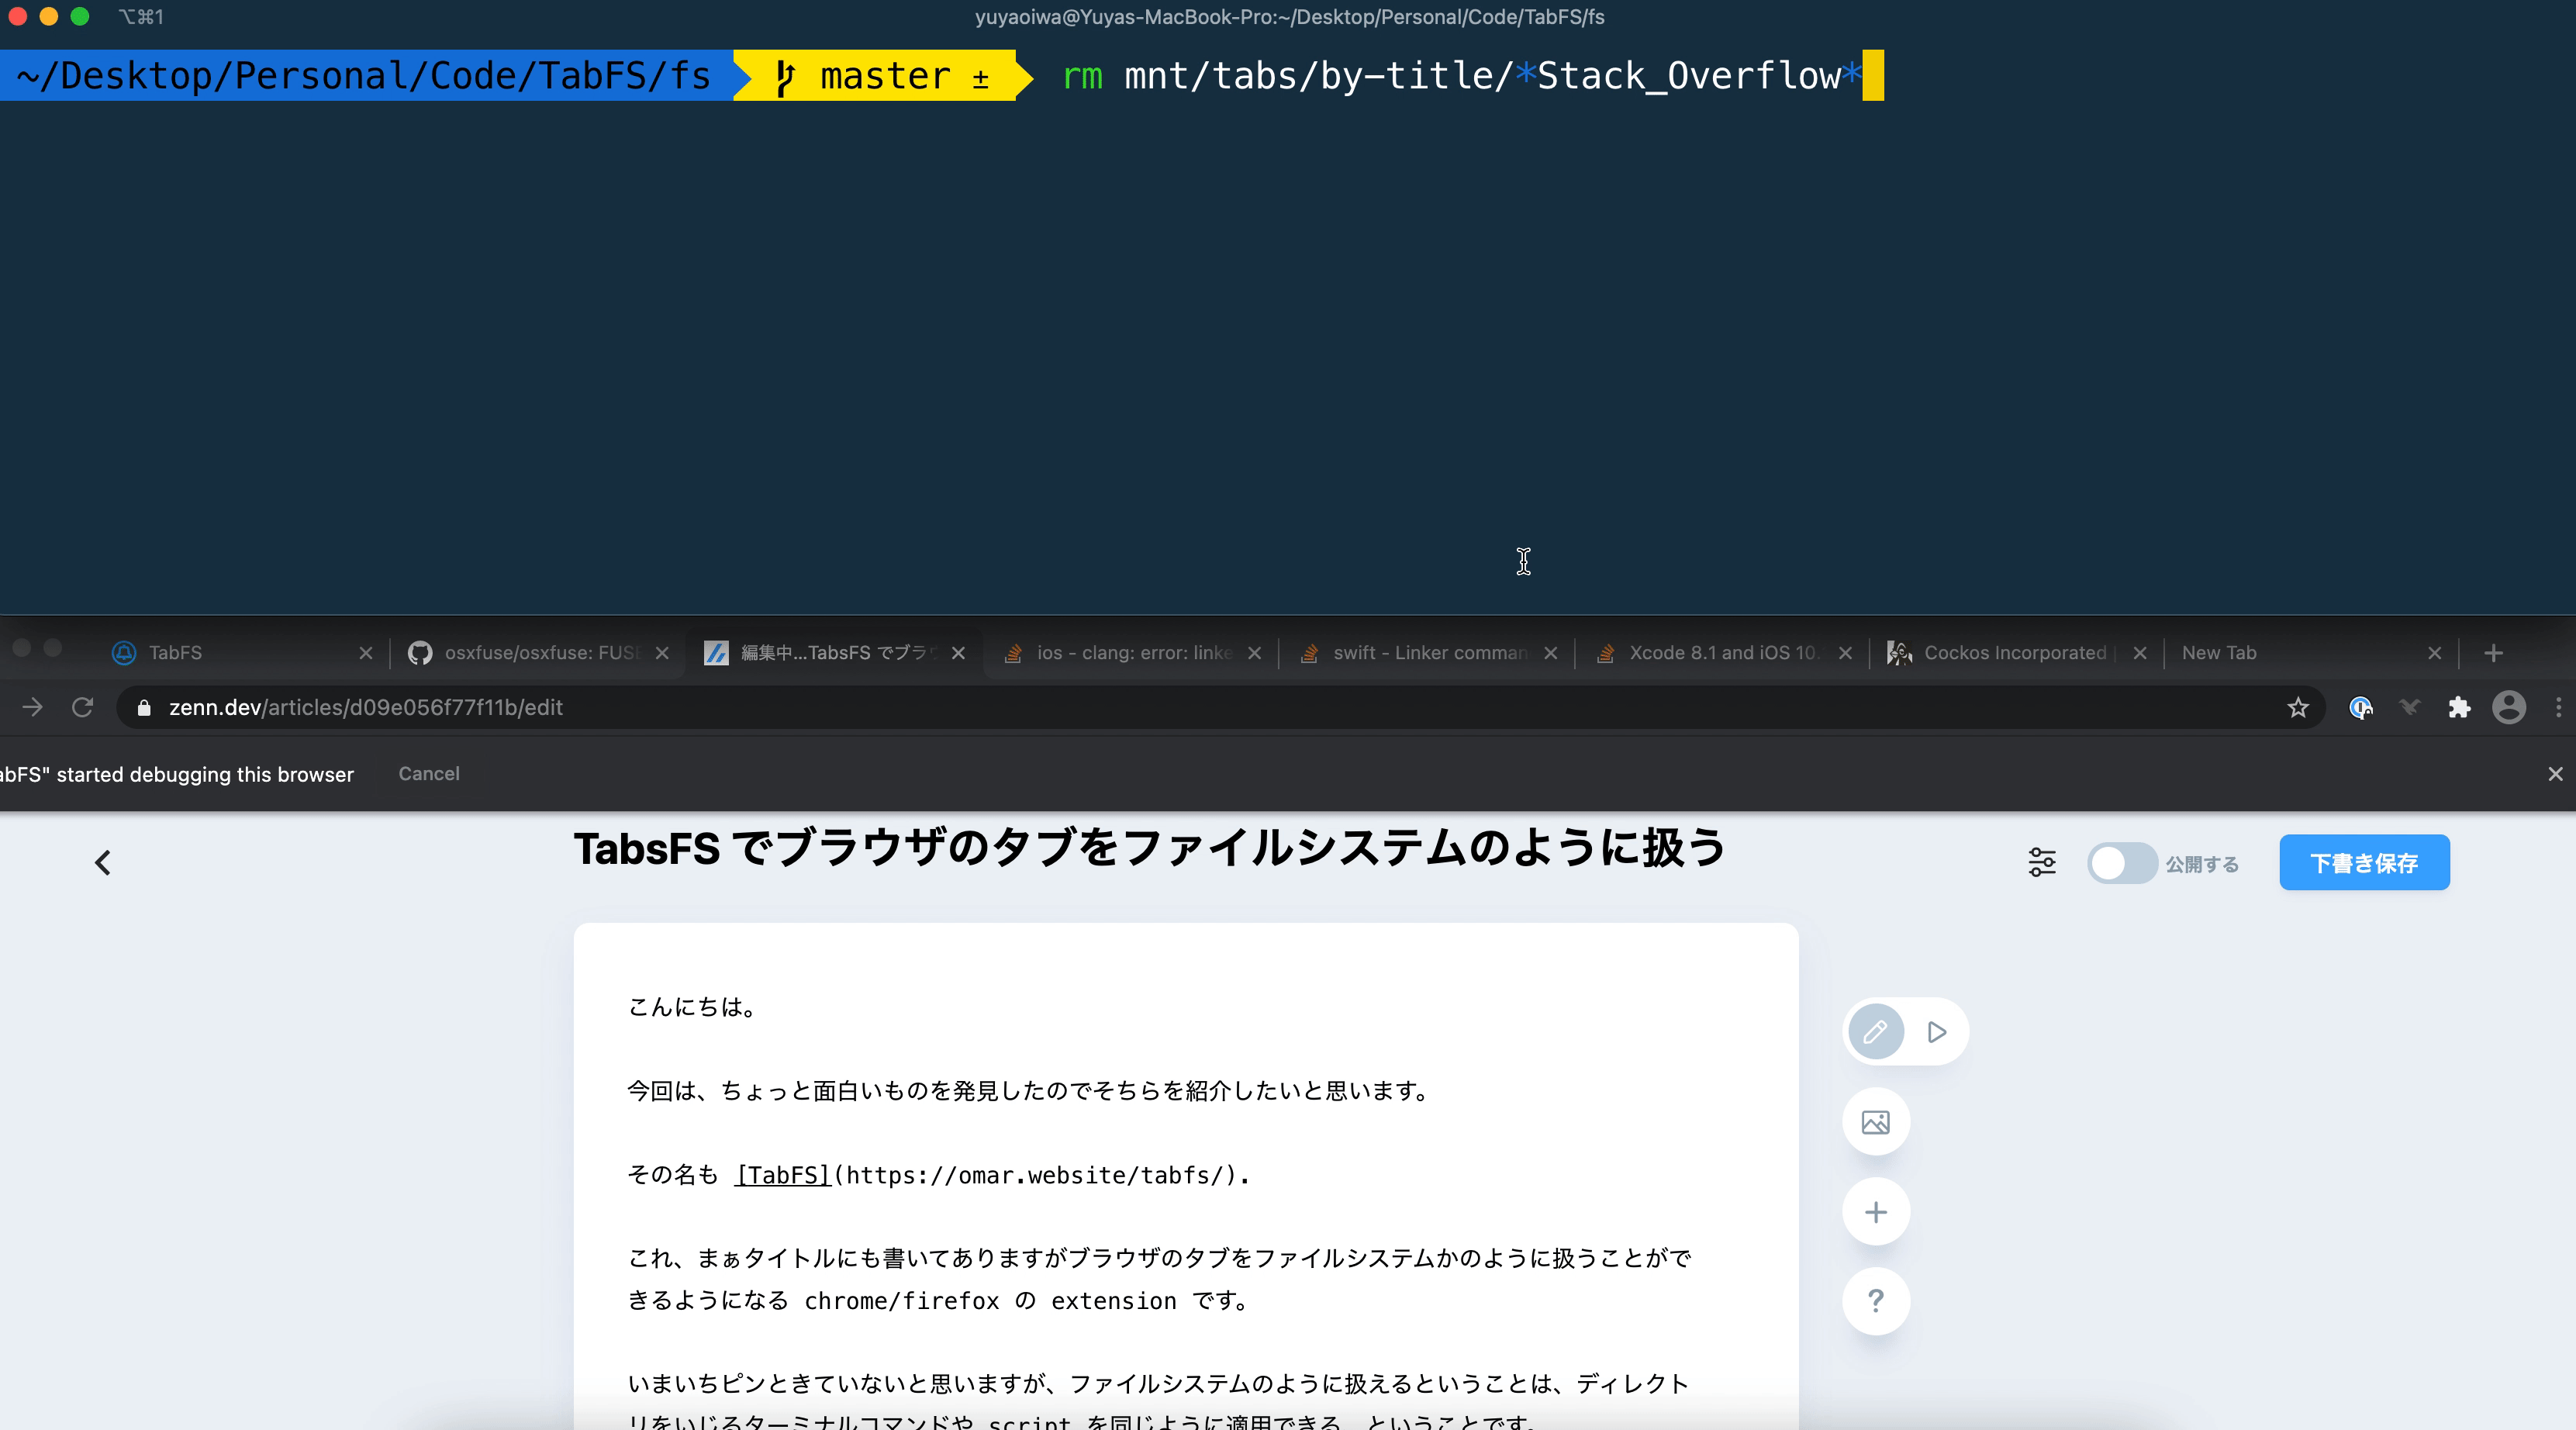Select the pencil edit mode icon

pos(1876,1031)
